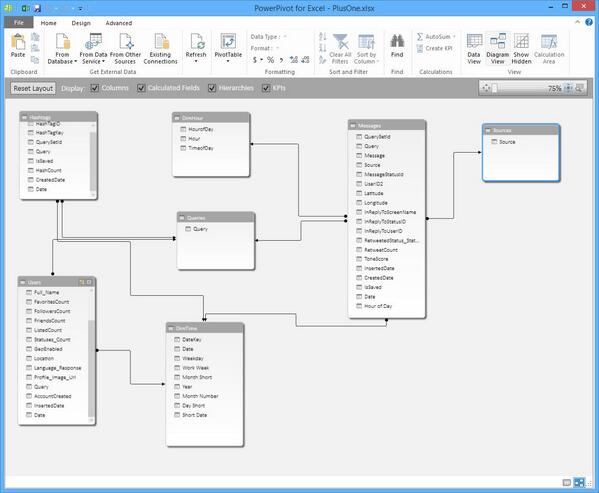The image size is (599, 493).
Task: Click Fit to Screen icon beside 75%
Action: pos(568,88)
